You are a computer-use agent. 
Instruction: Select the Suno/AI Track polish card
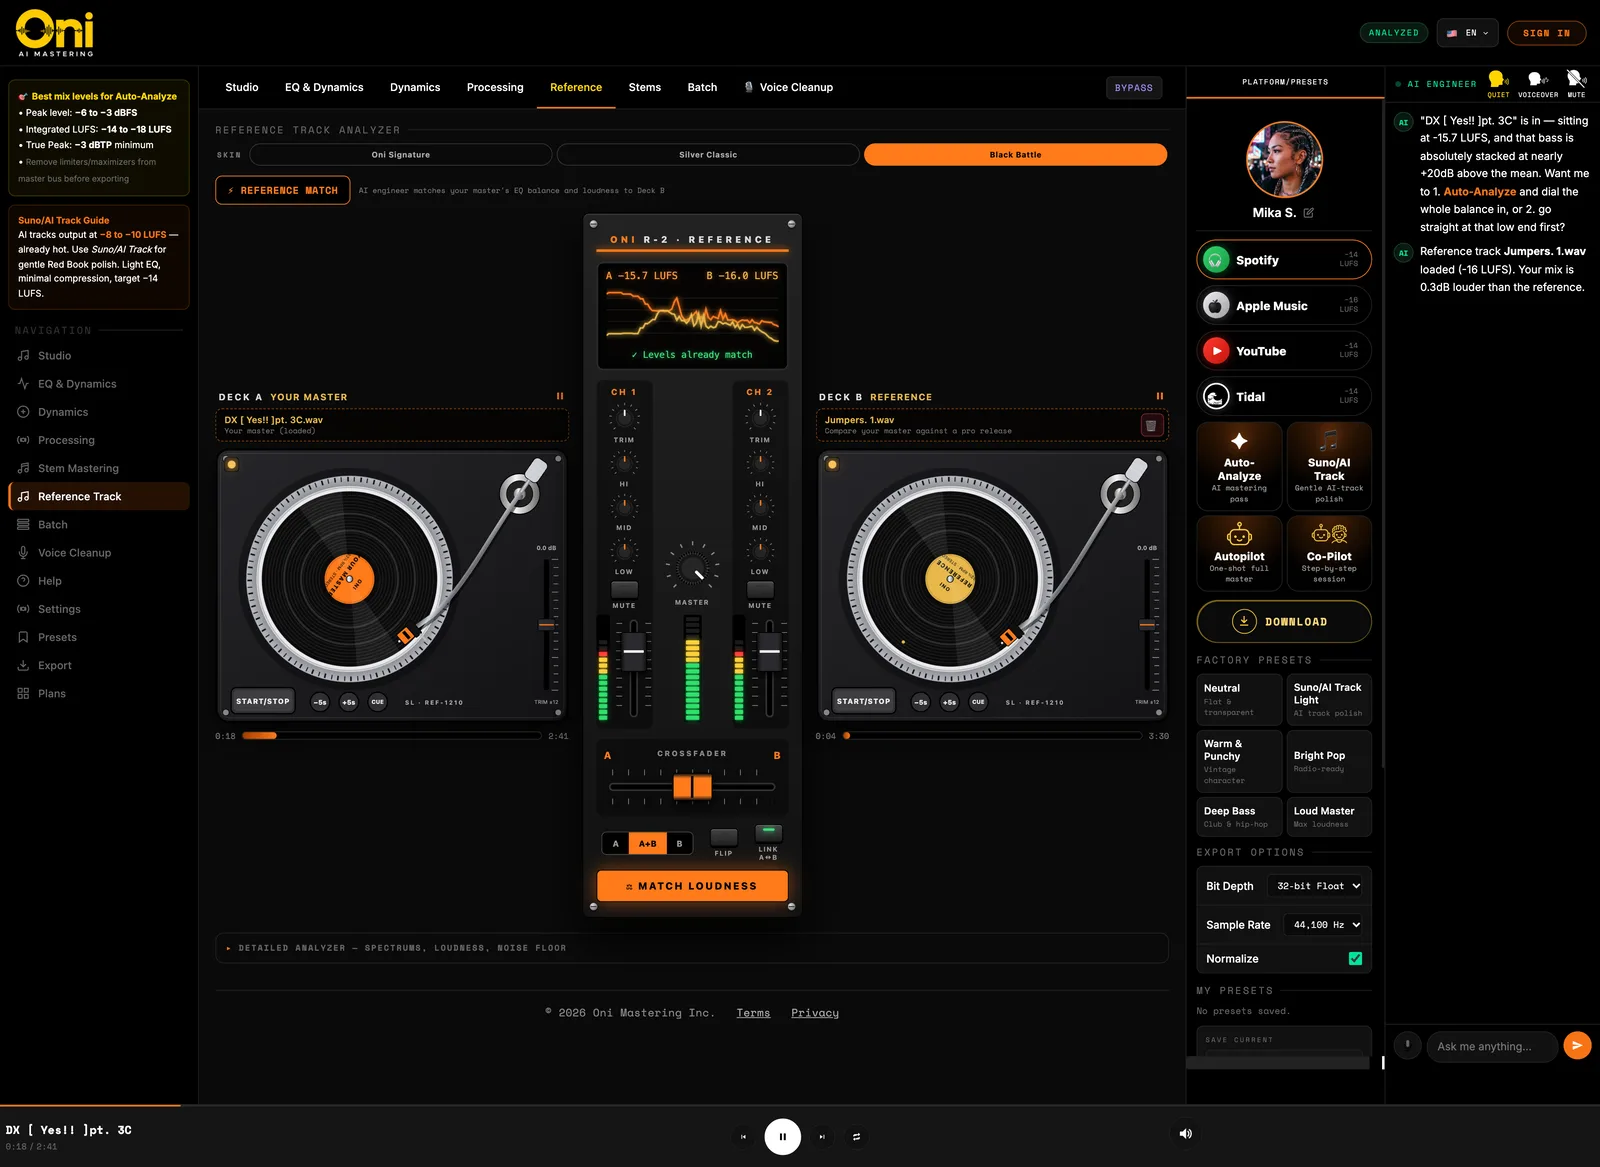(x=1329, y=467)
